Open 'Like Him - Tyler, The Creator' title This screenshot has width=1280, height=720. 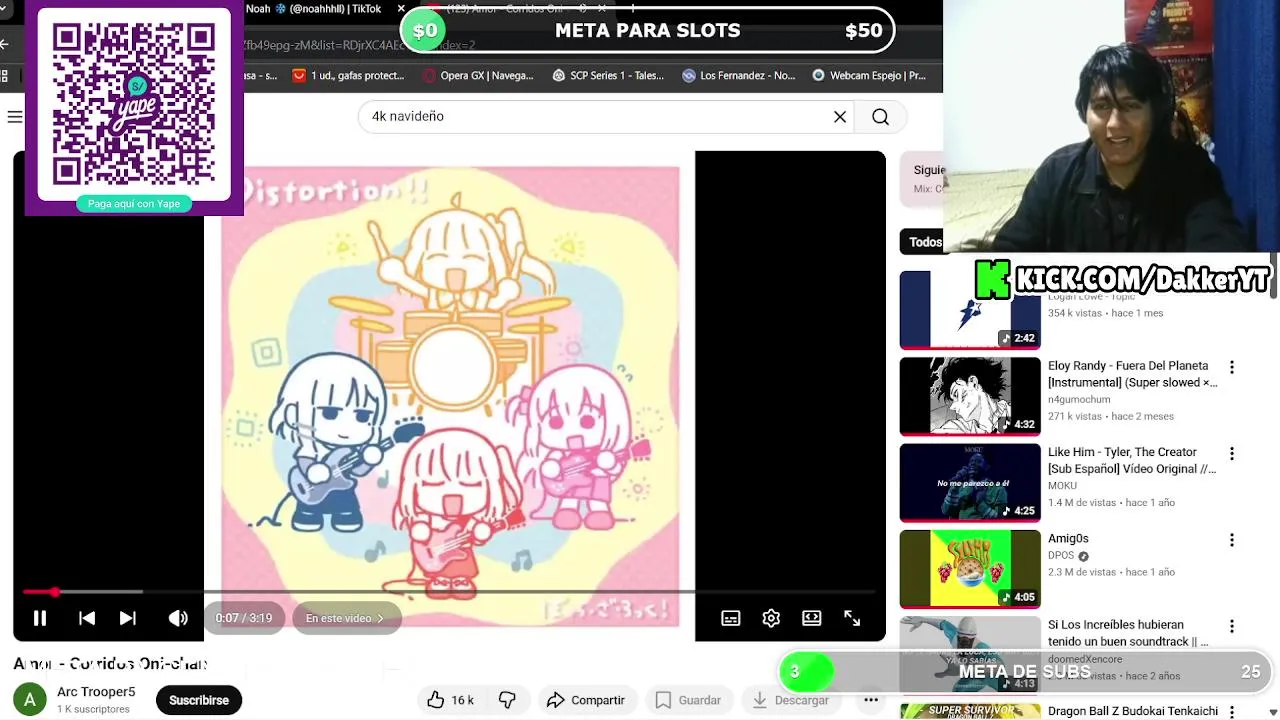[x=1132, y=460]
